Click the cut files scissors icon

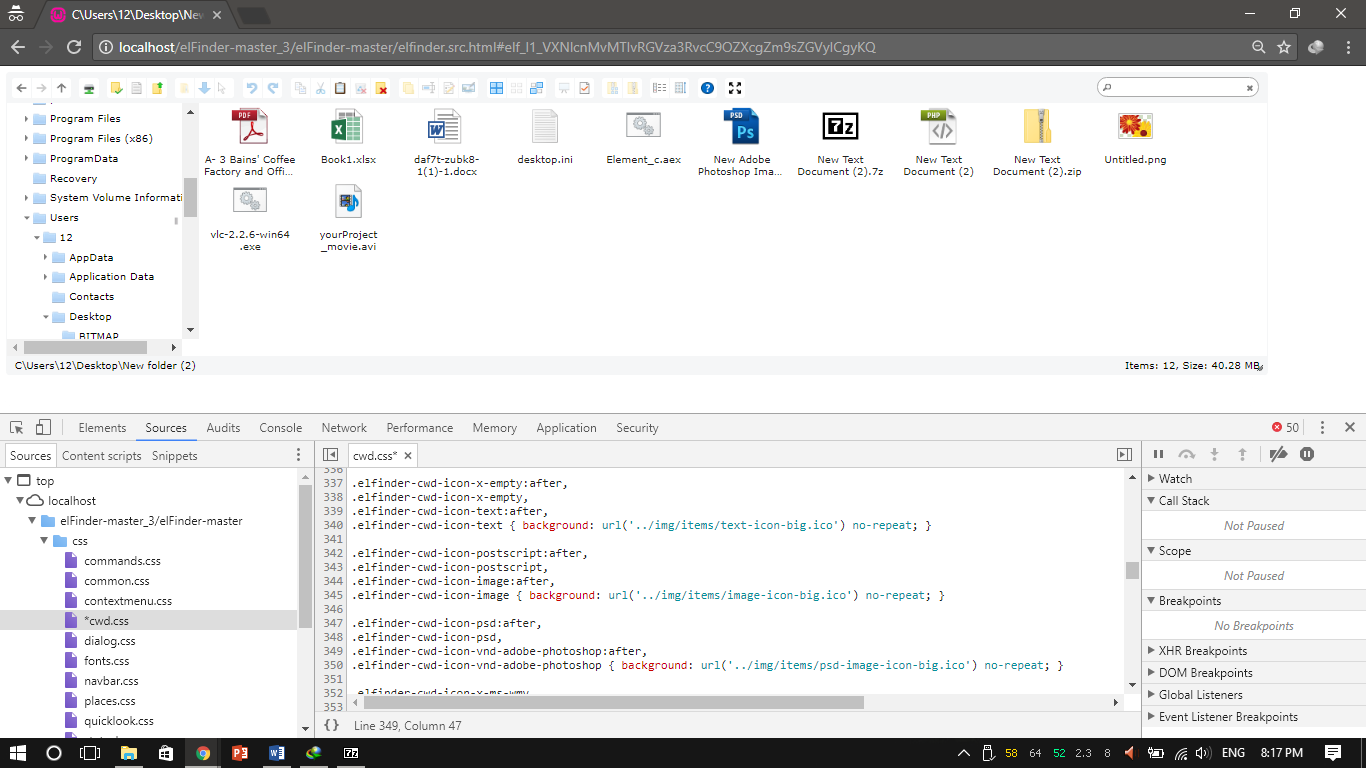pyautogui.click(x=320, y=88)
